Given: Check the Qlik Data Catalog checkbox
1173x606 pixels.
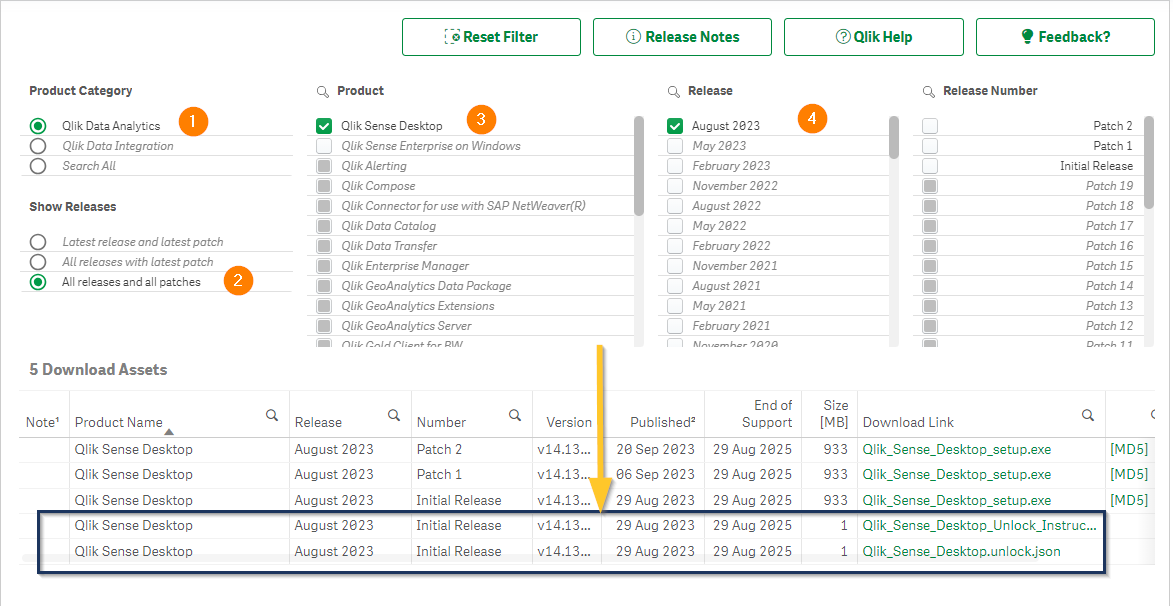Looking at the screenshot, I should [x=324, y=226].
